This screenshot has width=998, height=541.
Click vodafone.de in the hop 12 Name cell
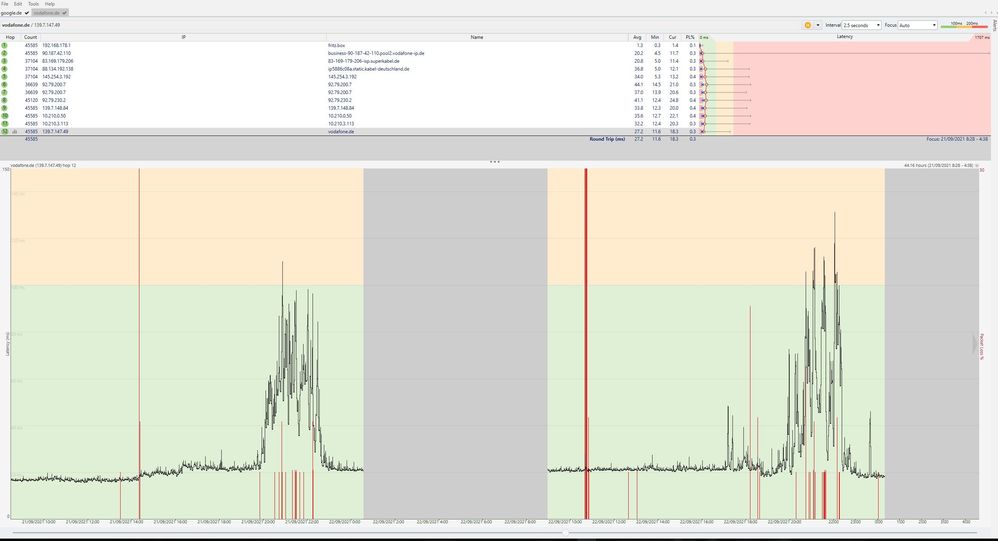(x=341, y=132)
